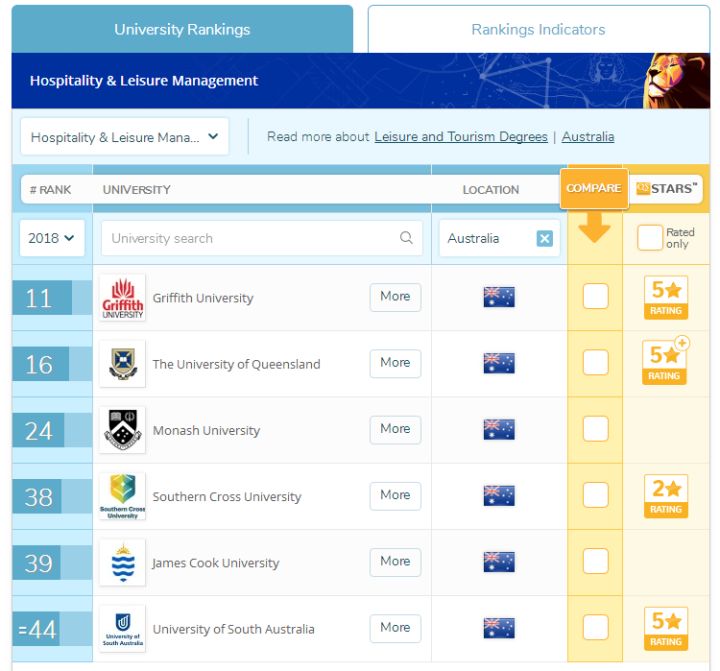The width and height of the screenshot is (720, 671).
Task: Enable the Rated only checkbox
Action: click(x=650, y=238)
